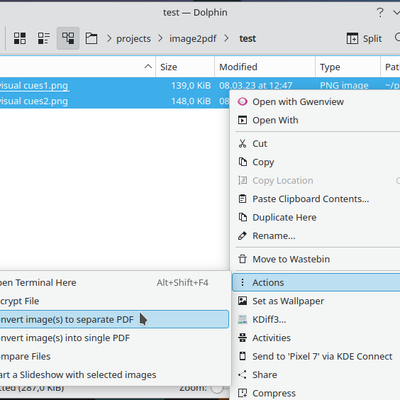Viewport: 400px width, 400px height.
Task: Click the Copy Location icon
Action: pyautogui.click(x=242, y=180)
